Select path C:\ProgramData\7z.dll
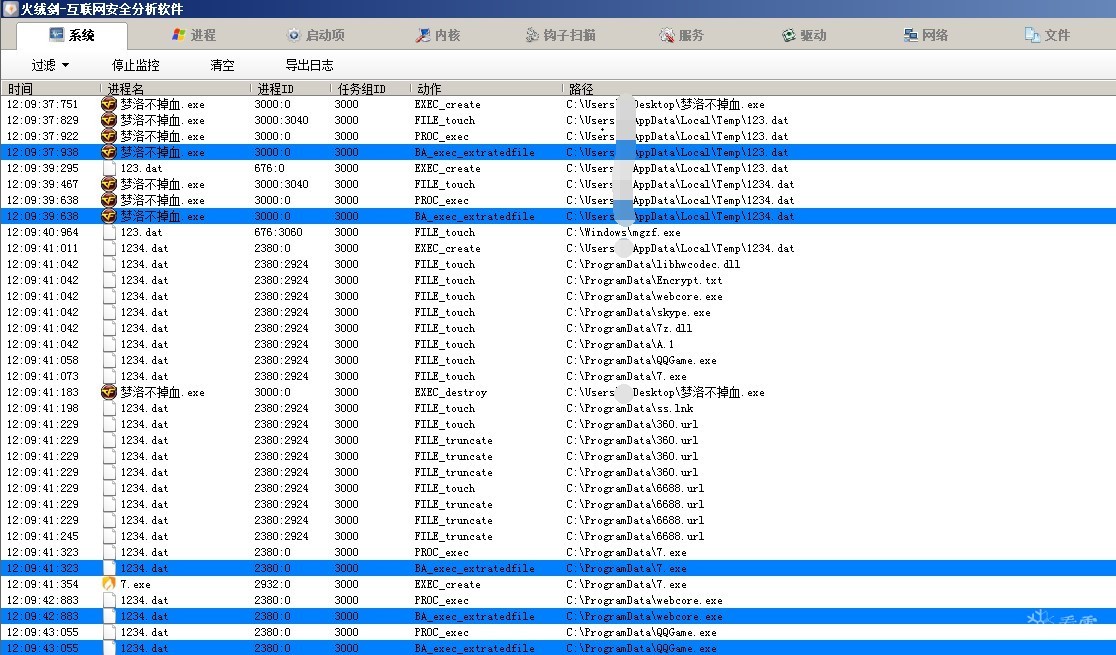 (x=629, y=328)
